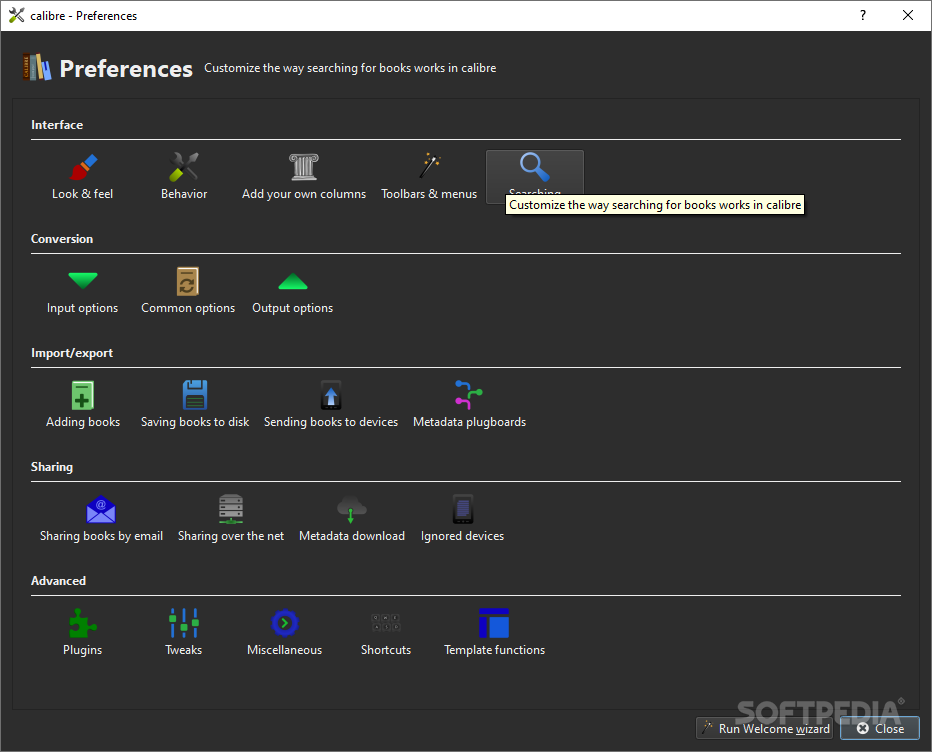This screenshot has width=932, height=752.
Task: Open the Searching preferences magnifier icon
Action: click(x=535, y=168)
